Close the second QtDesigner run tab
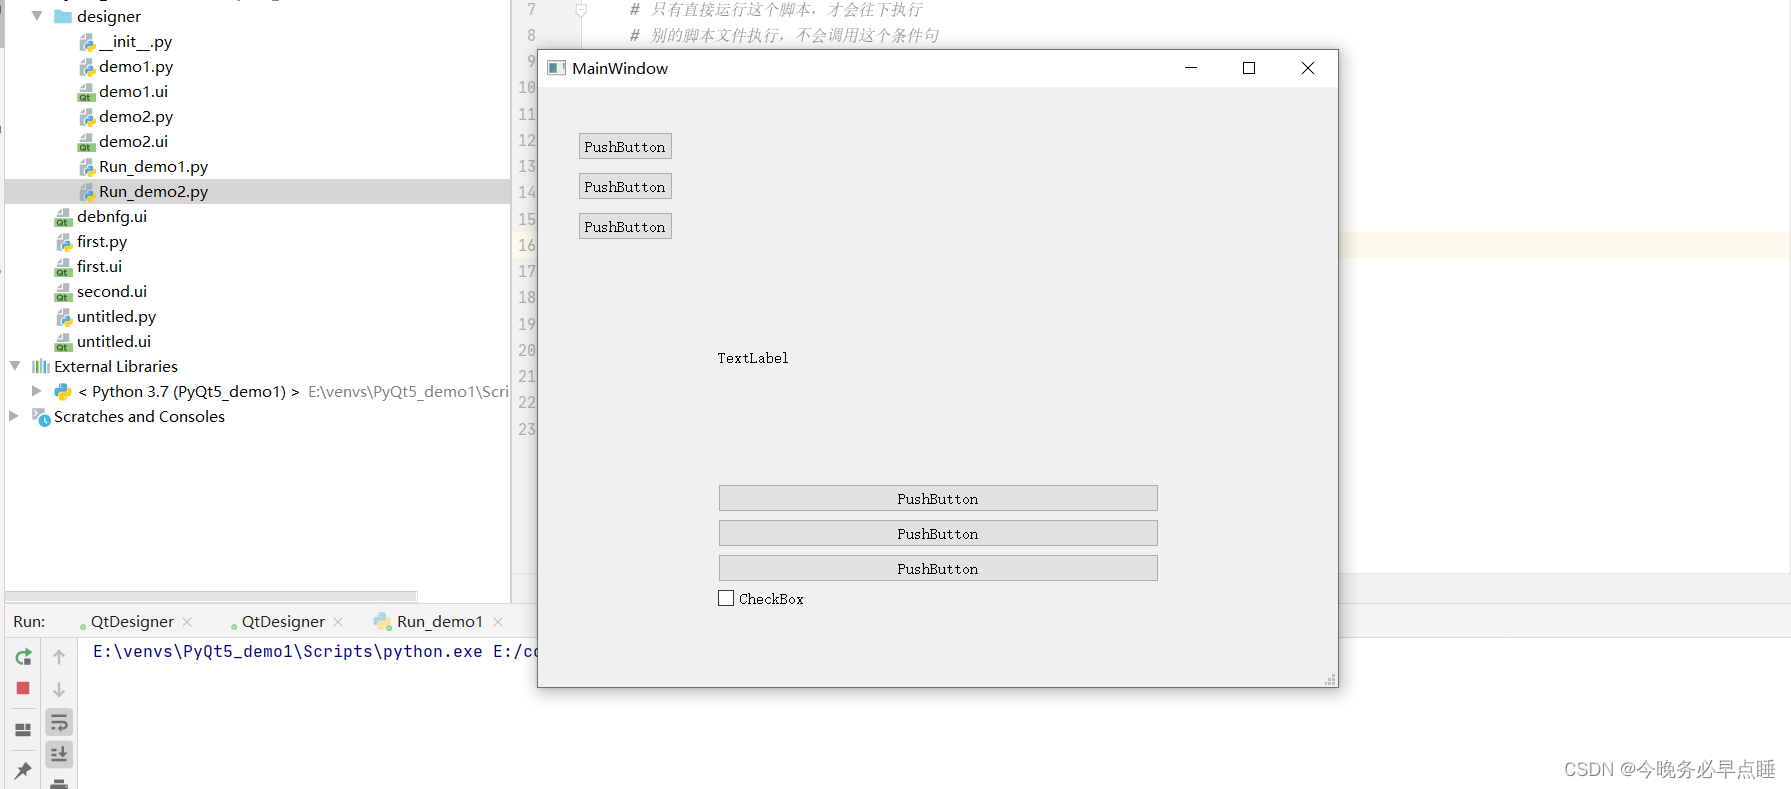The image size is (1791, 789). pos(338,622)
